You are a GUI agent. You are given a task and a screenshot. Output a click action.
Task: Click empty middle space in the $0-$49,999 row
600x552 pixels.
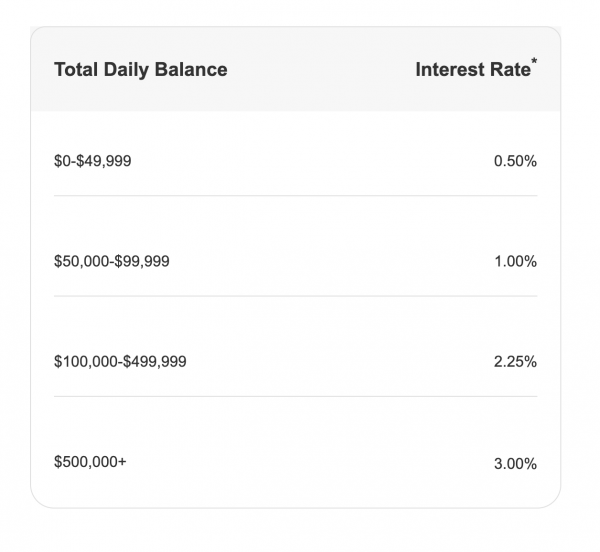(300, 160)
